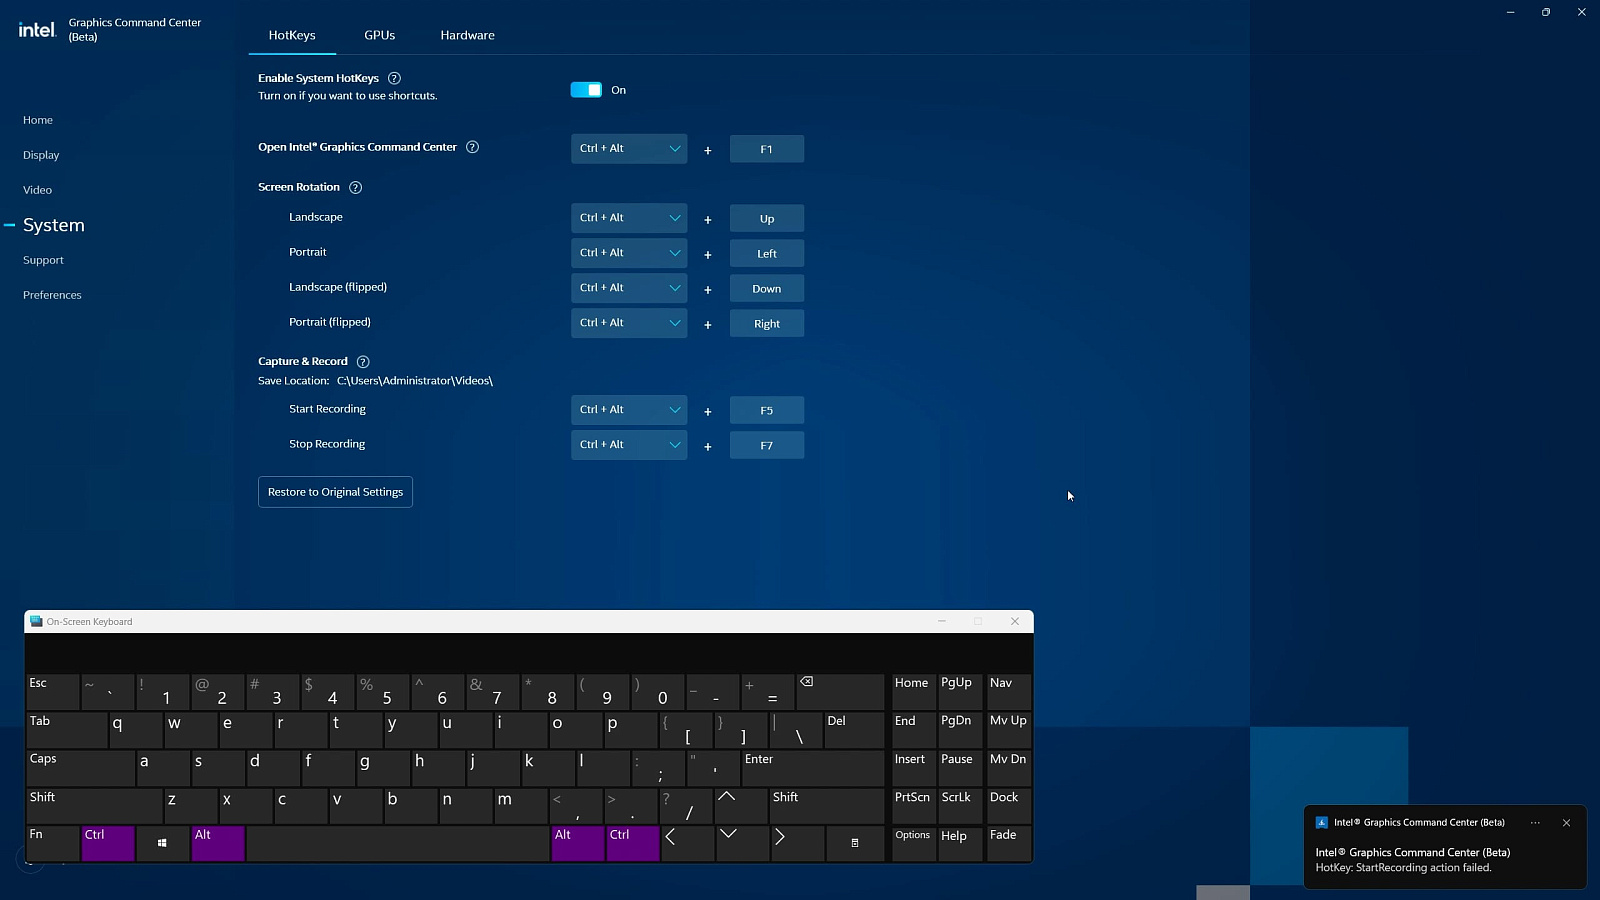Screen dimensions: 1600x900
Task: Open modifier dropdown for Landscape rotation
Action: point(629,218)
